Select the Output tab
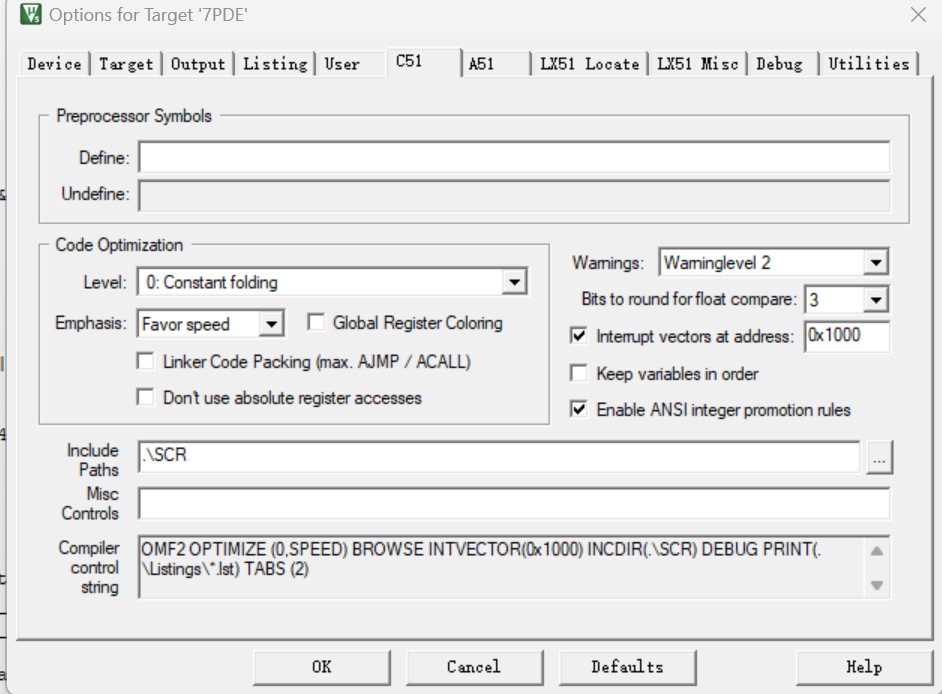 pos(198,64)
